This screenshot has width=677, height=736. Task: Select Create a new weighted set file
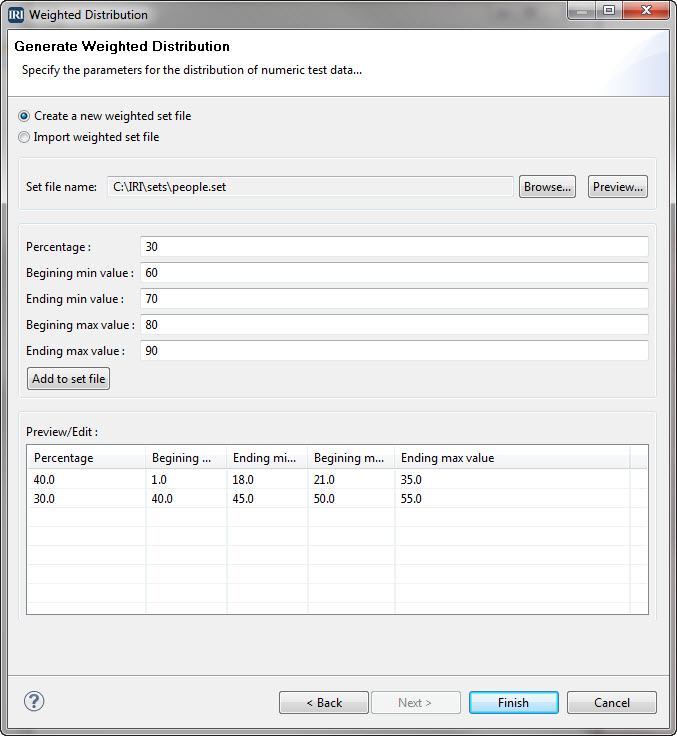point(24,116)
